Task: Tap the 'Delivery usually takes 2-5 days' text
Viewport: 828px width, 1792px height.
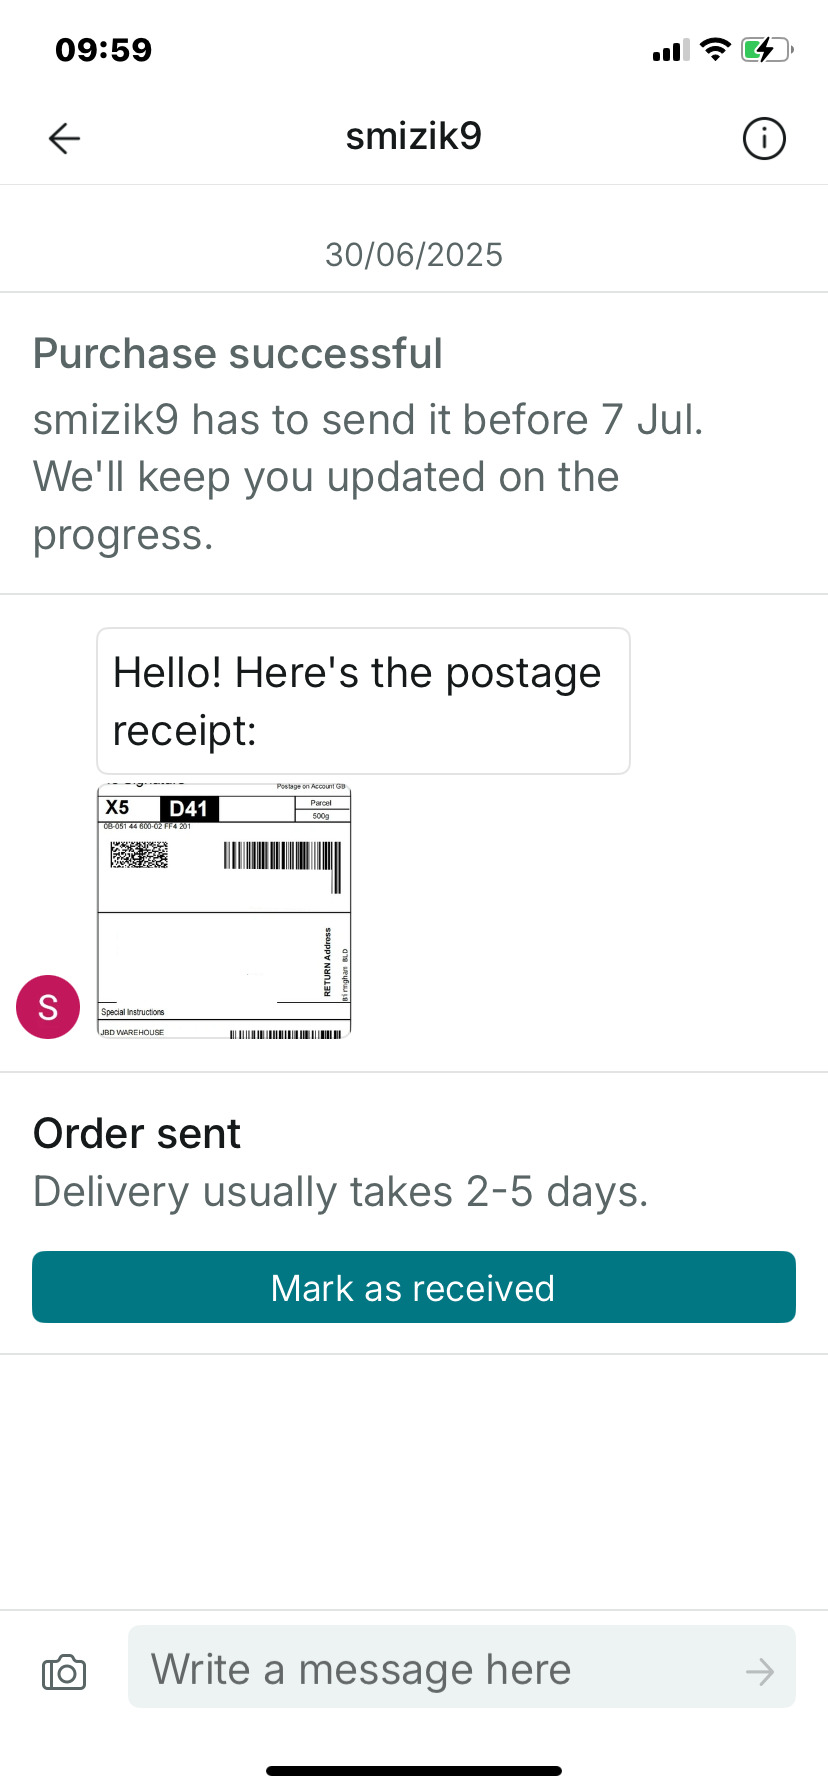Action: pyautogui.click(x=341, y=1192)
